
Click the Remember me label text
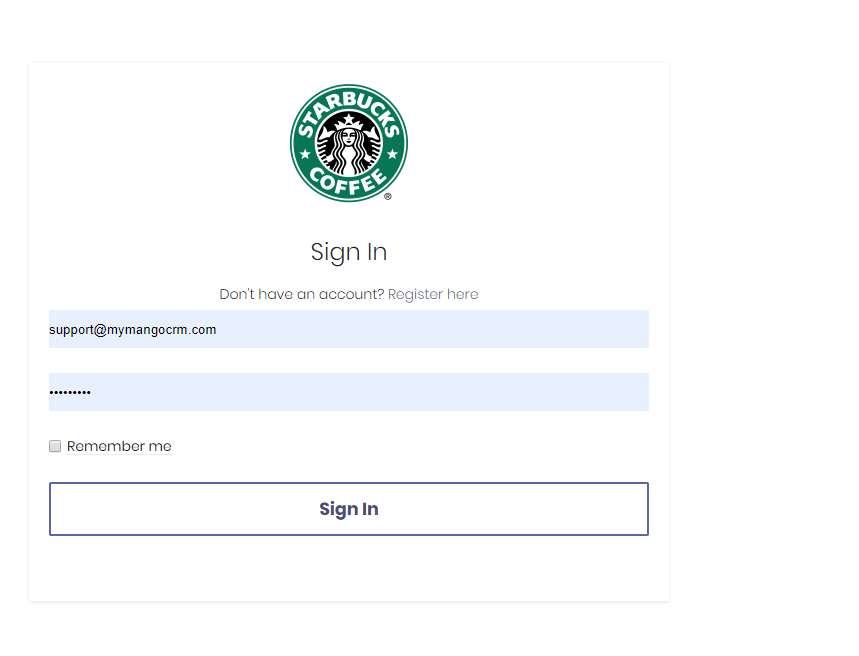tap(119, 446)
